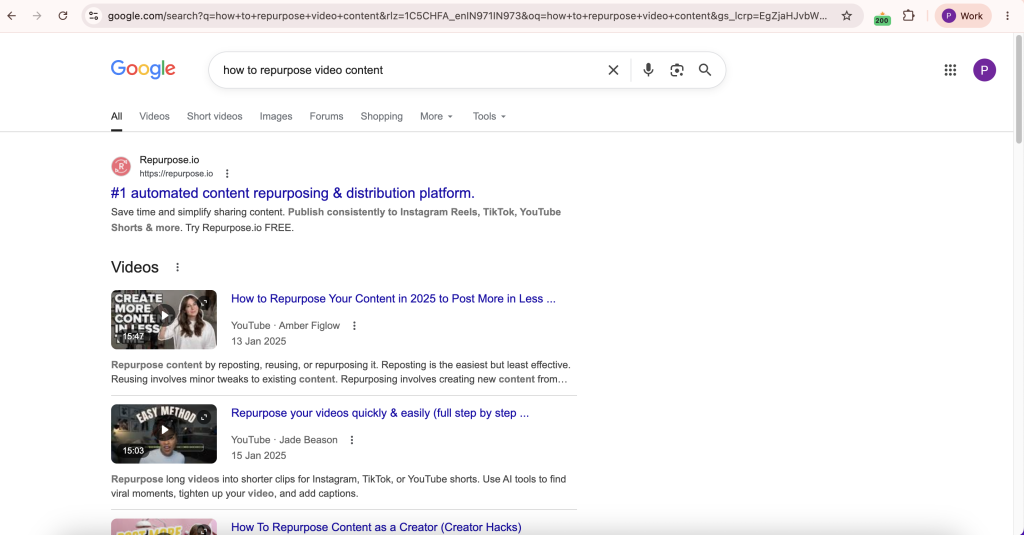Image resolution: width=1024 pixels, height=535 pixels.
Task: Switch to the Shopping tab
Action: pos(381,116)
